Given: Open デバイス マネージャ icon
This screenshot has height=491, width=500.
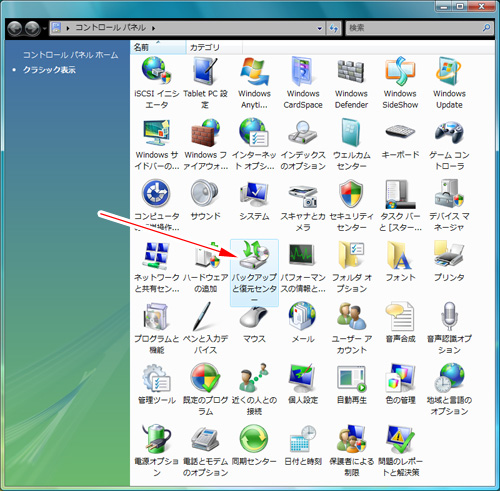Looking at the screenshot, I should pyautogui.click(x=449, y=193).
